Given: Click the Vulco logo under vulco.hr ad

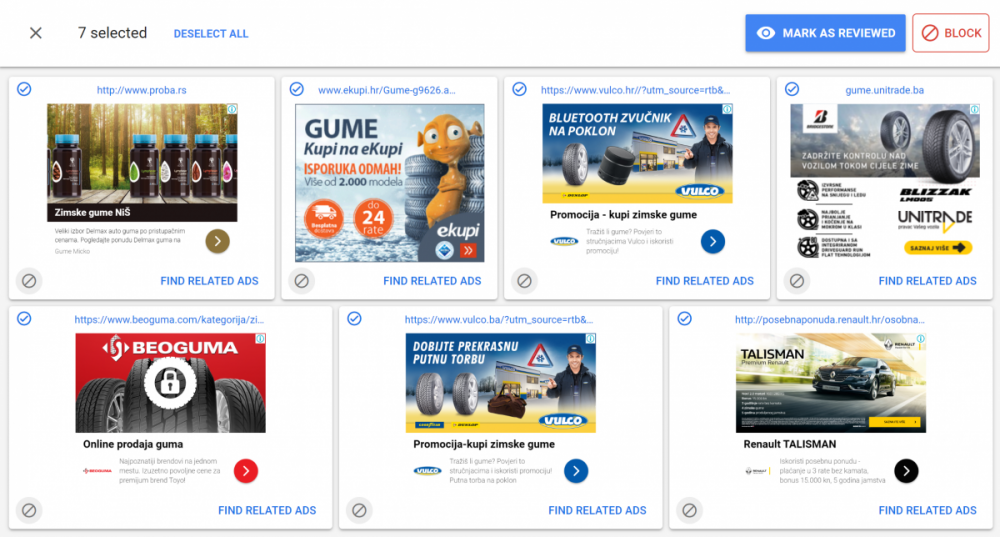Looking at the screenshot, I should (x=564, y=241).
